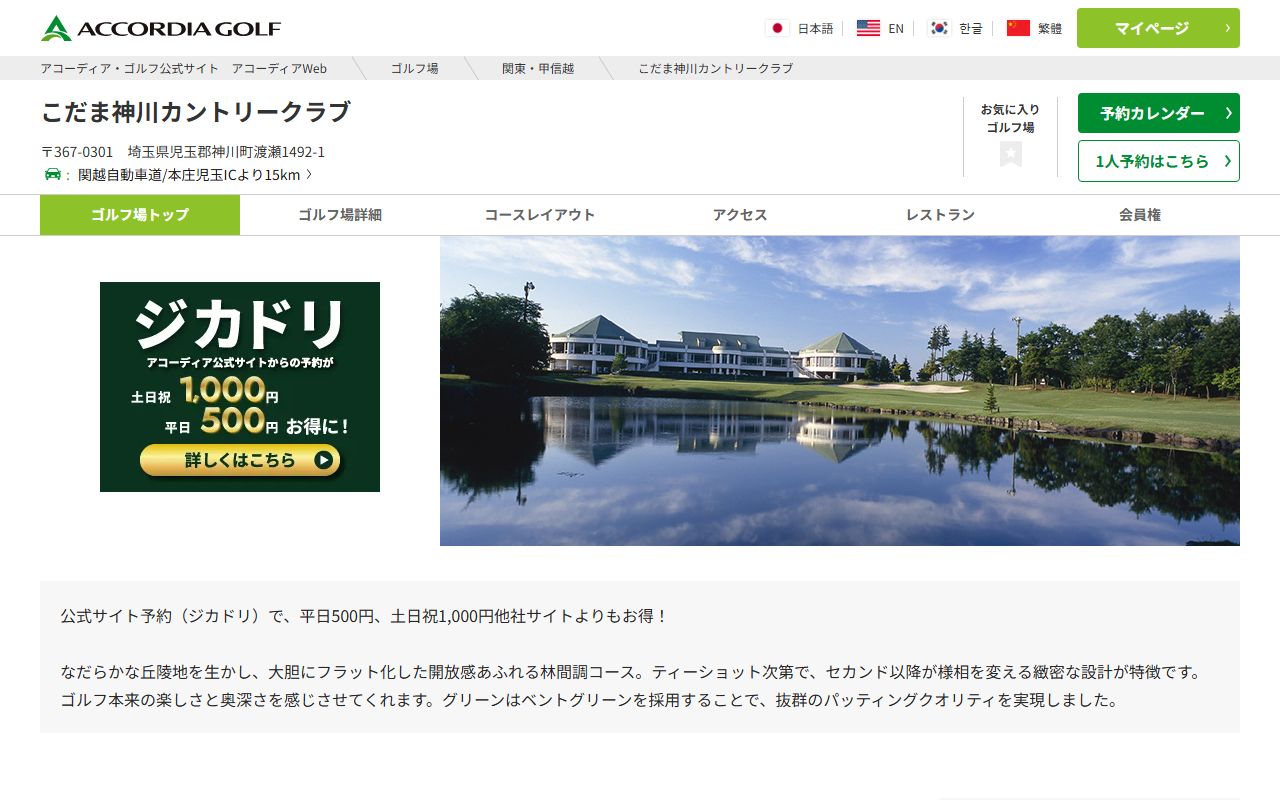This screenshot has height=800, width=1280.
Task: Switch language to 繁體
Action: click(1050, 29)
